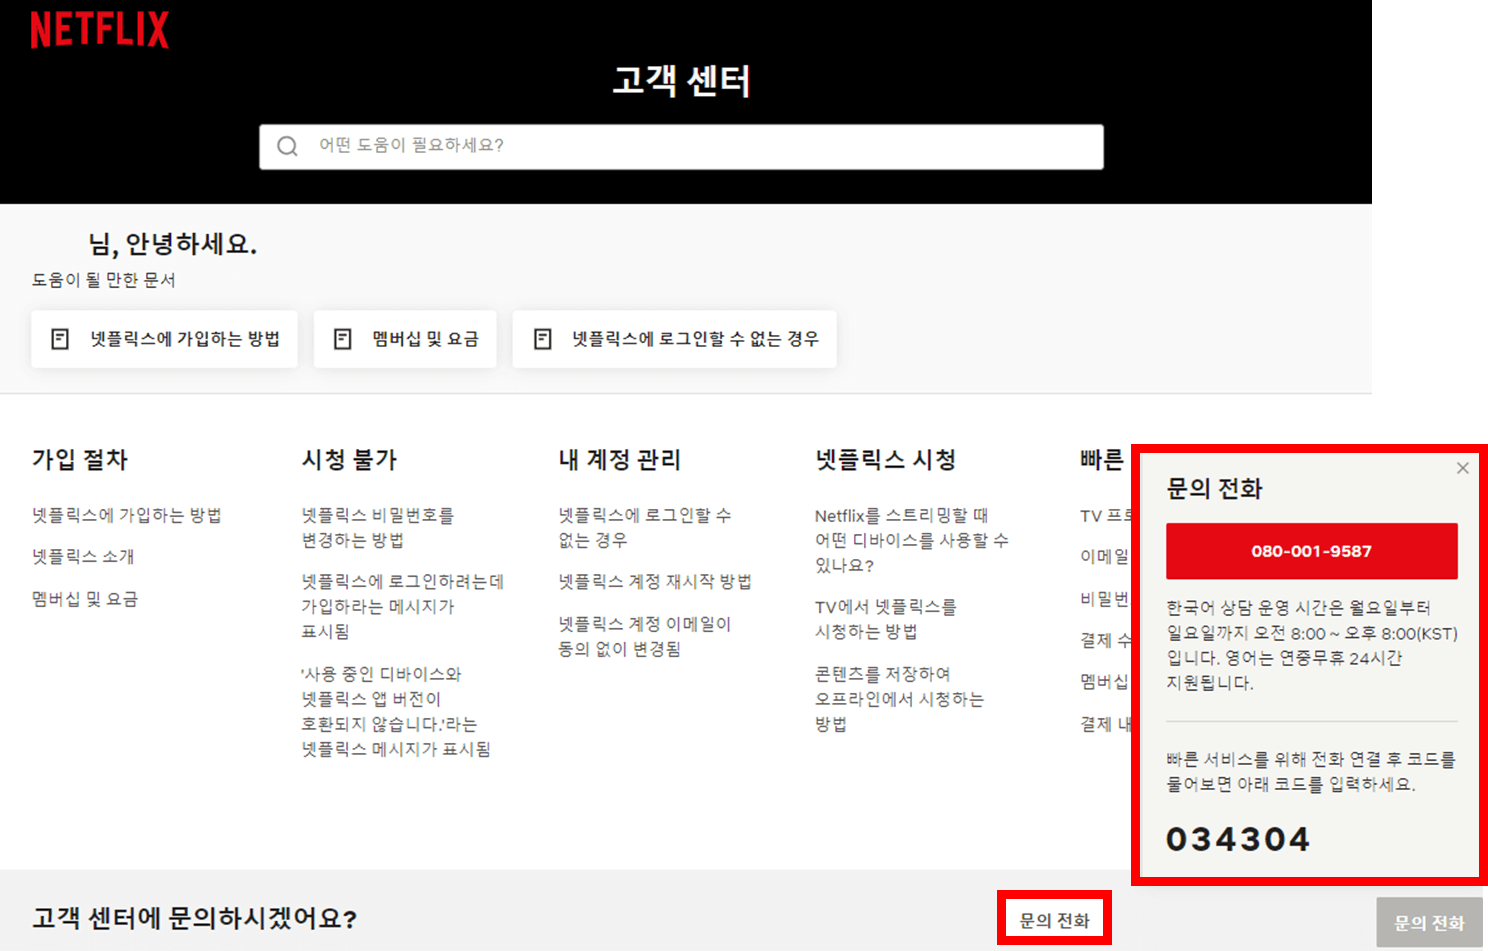Open the '넷플릭스에 가입하는 방법' article card
This screenshot has height=951, width=1488.
point(164,339)
